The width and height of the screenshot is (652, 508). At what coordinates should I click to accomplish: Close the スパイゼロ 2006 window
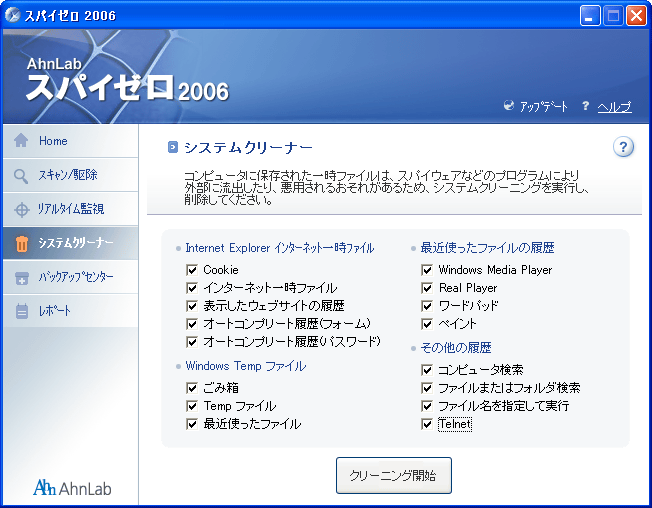pos(636,16)
